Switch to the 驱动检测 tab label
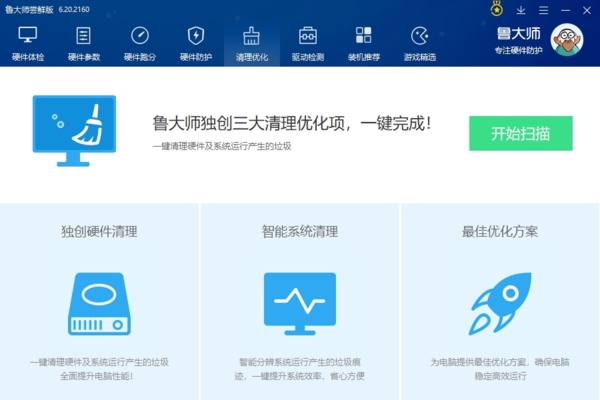The image size is (600, 400). pos(308,57)
